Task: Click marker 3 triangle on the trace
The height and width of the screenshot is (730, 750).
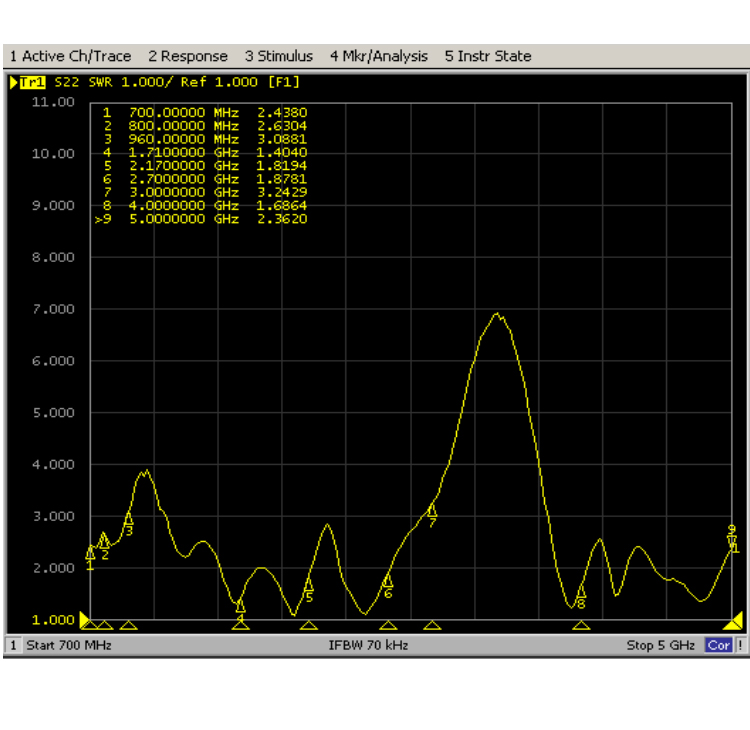Action: pyautogui.click(x=128, y=518)
